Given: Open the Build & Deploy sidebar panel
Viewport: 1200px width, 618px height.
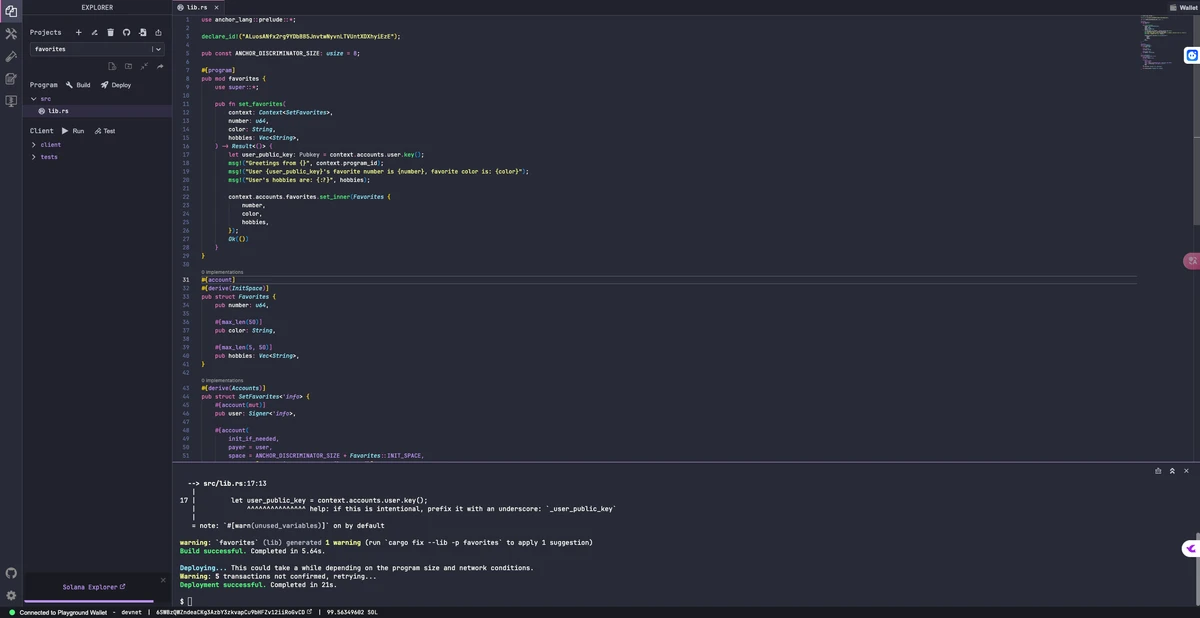Looking at the screenshot, I should (x=11, y=34).
